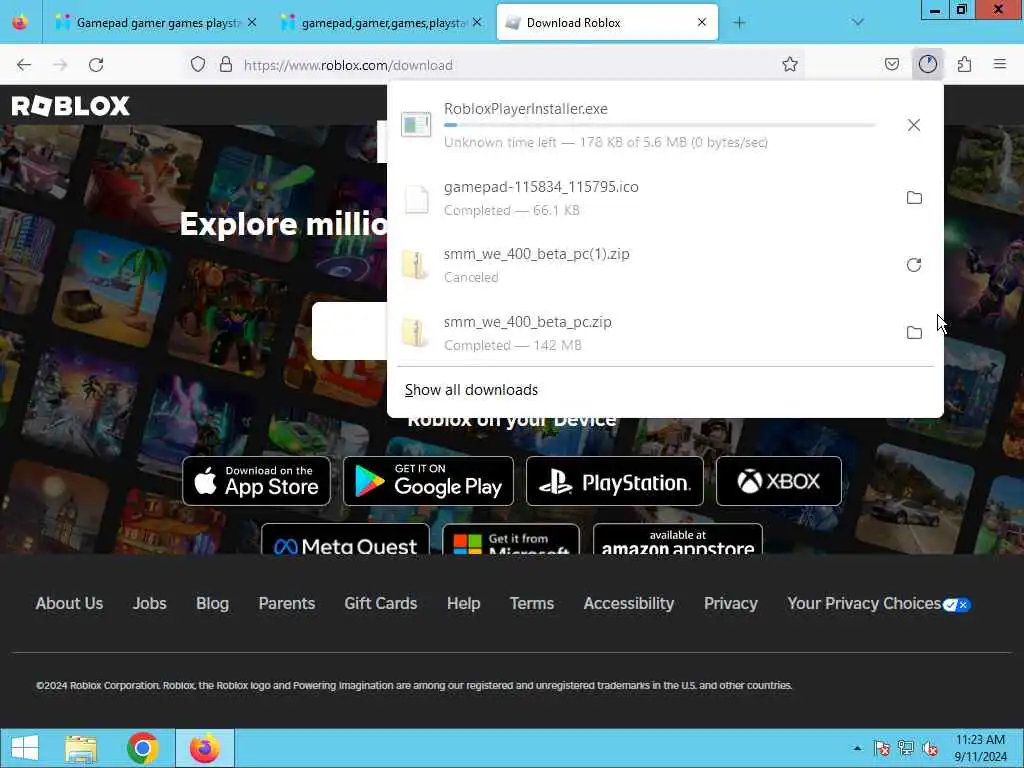This screenshot has height=768, width=1024.
Task: Click the RobloxPlayerInstaller.exe download progress bar
Action: 660,125
